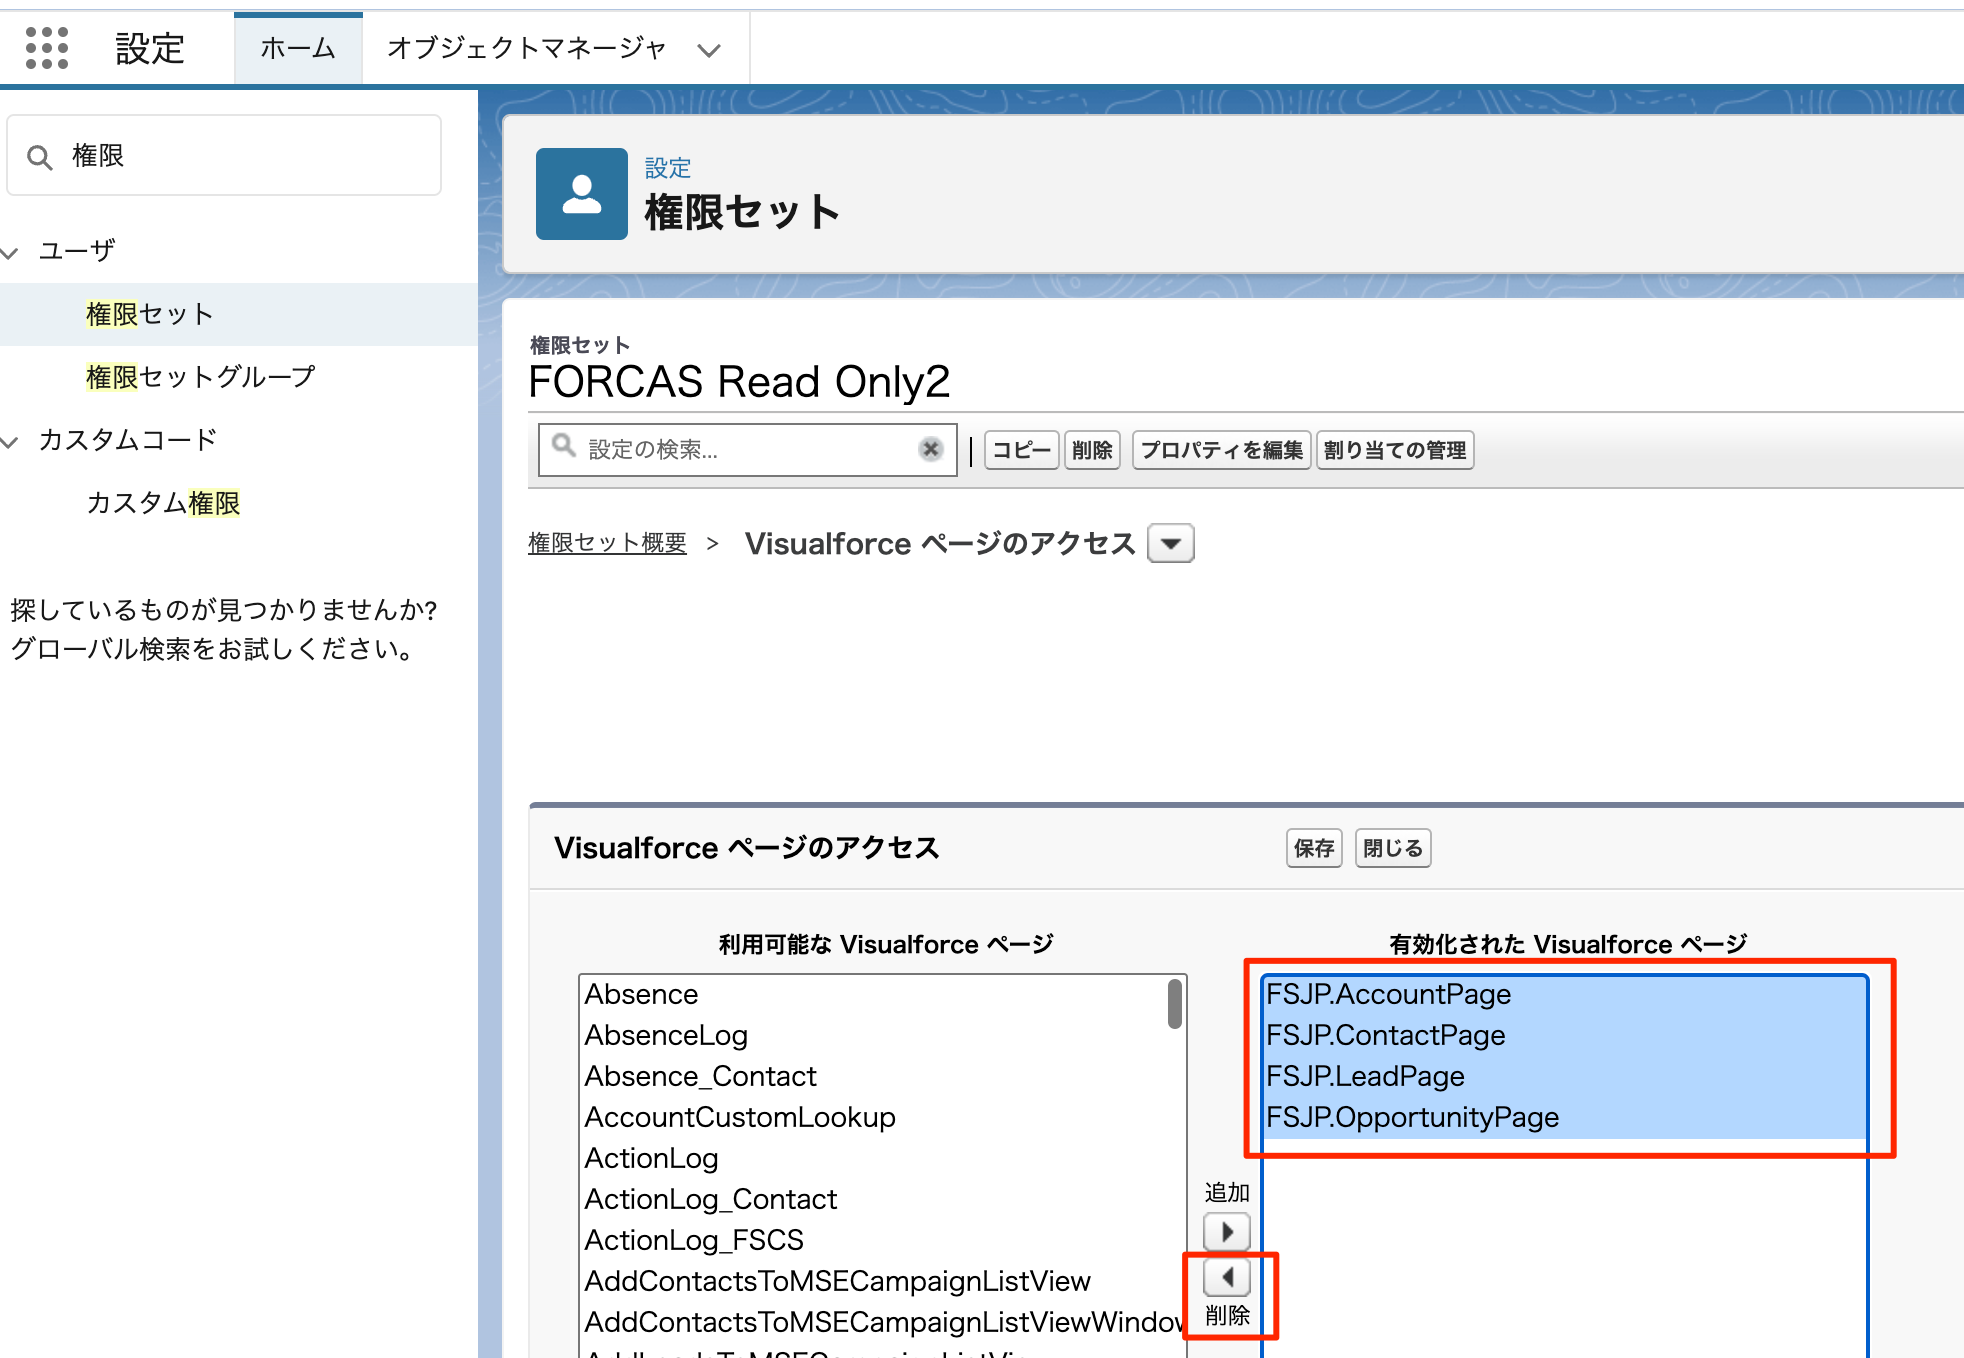Open 権限セットグループ in the sidebar
Viewport: 1964px width, 1358px height.
coord(200,377)
